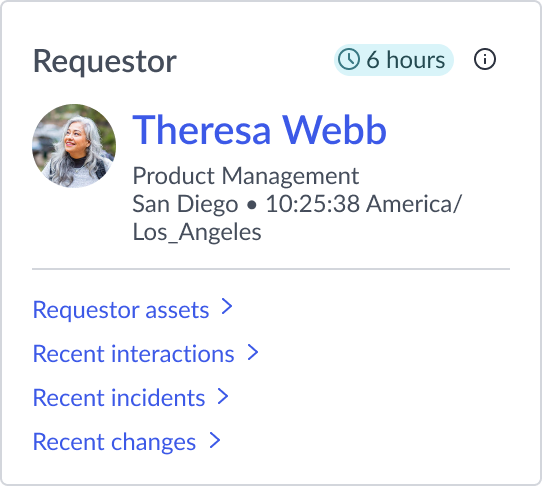The height and width of the screenshot is (486, 542).
Task: Expand the chevron next to Recent incidents
Action: coord(223,396)
